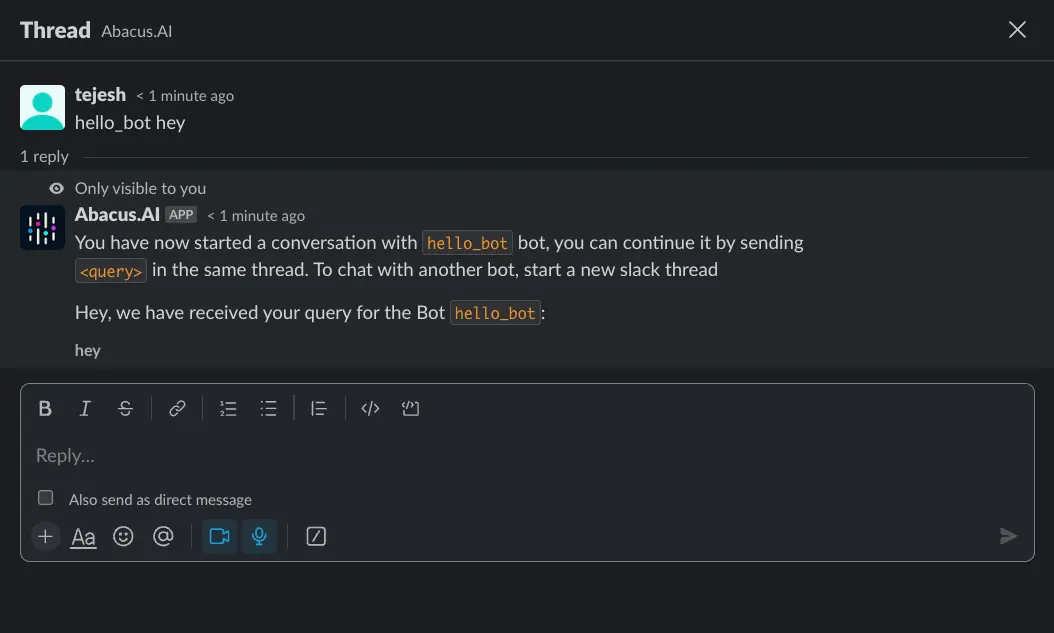Open slash command shortcuts
The height and width of the screenshot is (633, 1054).
(316, 537)
